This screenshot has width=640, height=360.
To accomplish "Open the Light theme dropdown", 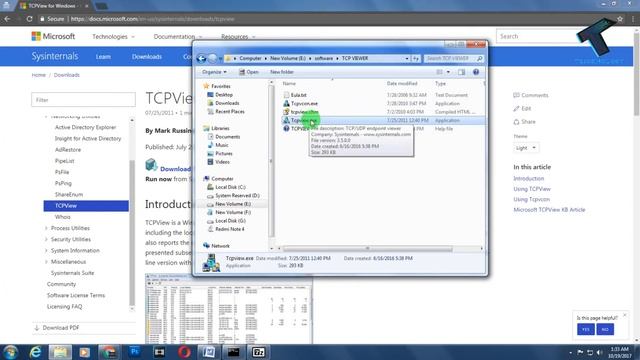I will pos(526,148).
